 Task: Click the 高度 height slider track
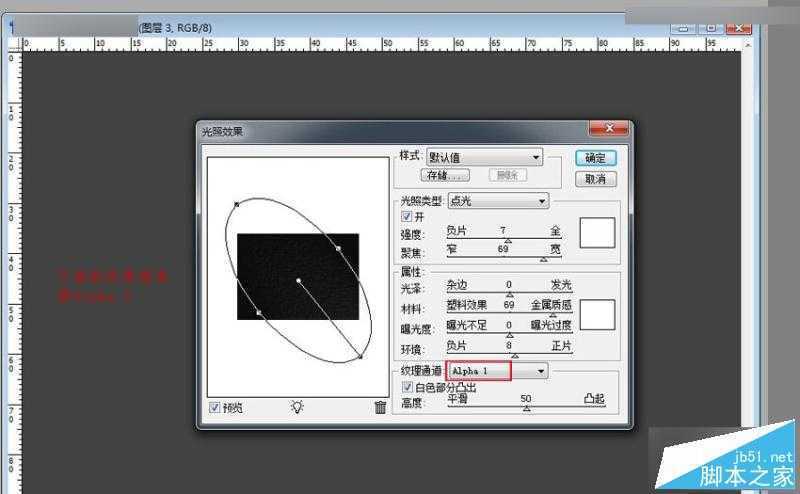click(526, 407)
